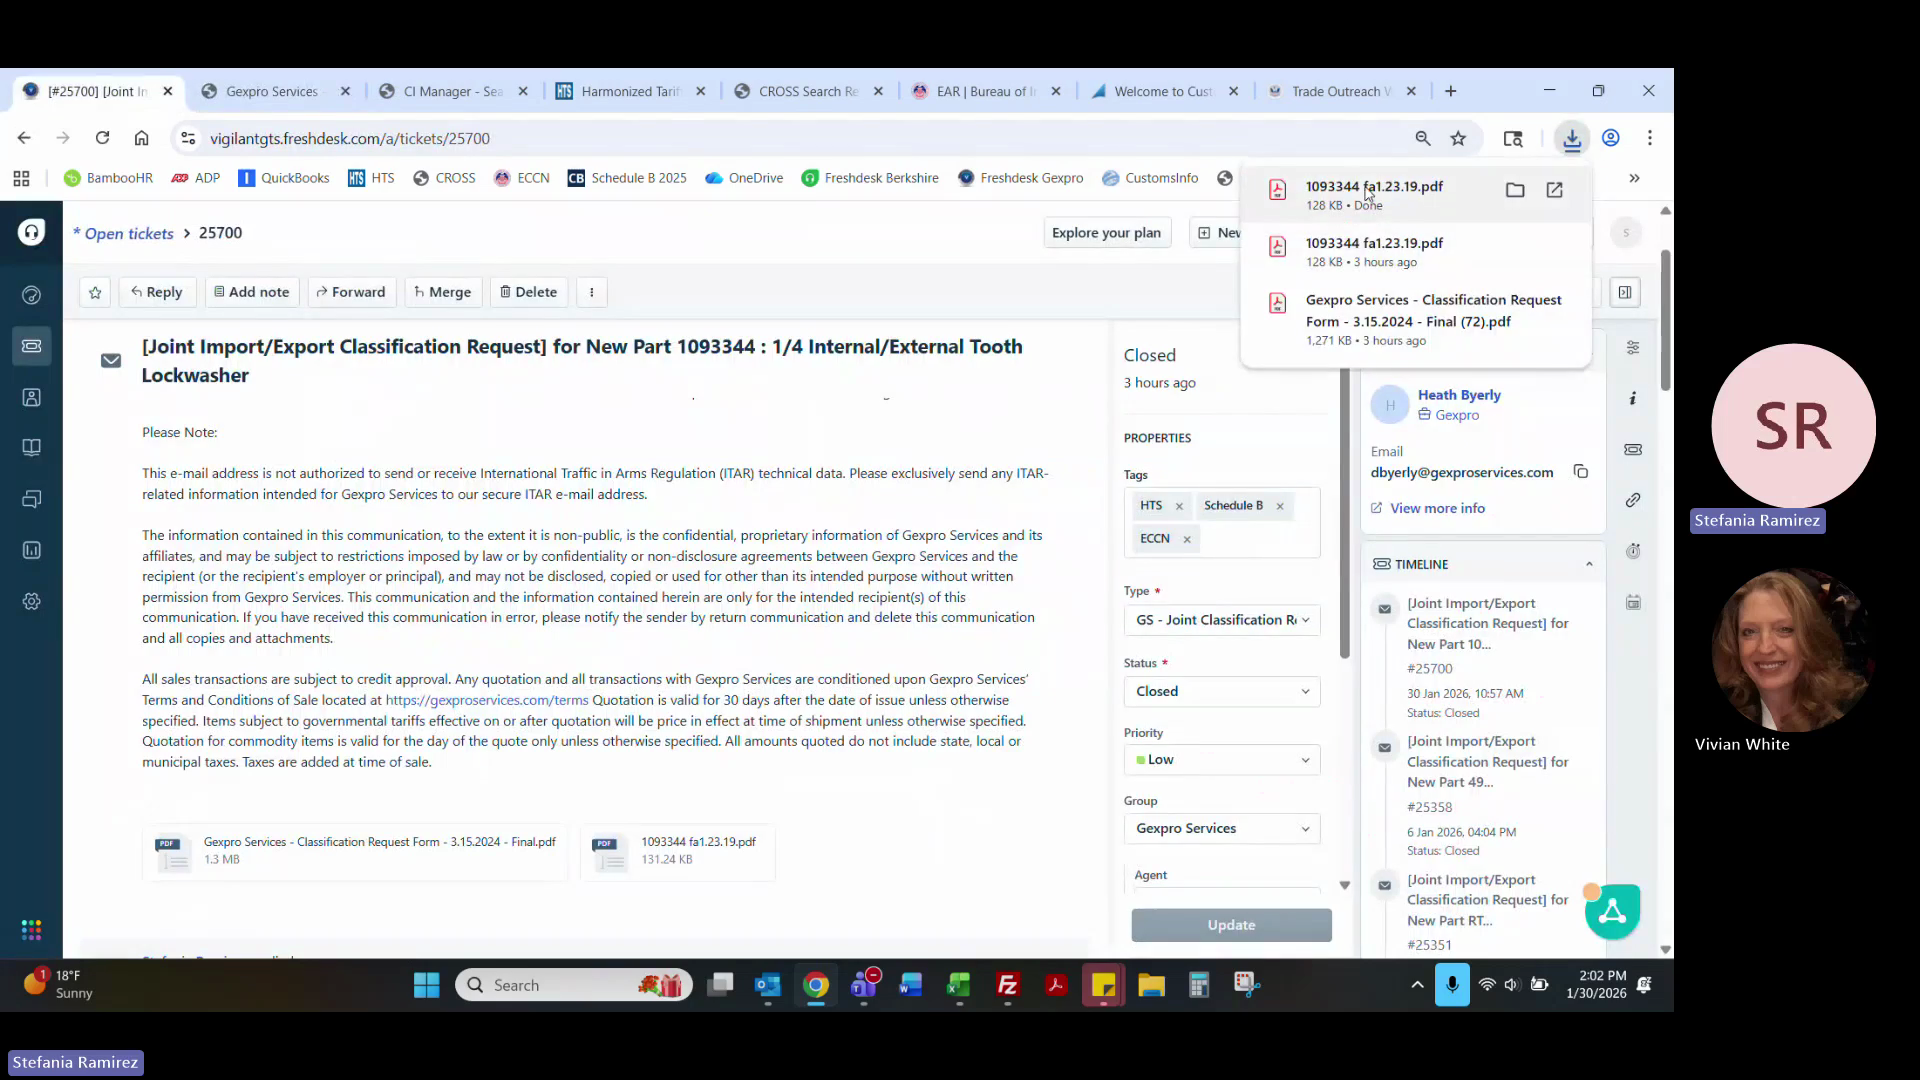This screenshot has height=1080, width=1920.
Task: Switch to the Harmonized Tariff tab
Action: pos(629,91)
